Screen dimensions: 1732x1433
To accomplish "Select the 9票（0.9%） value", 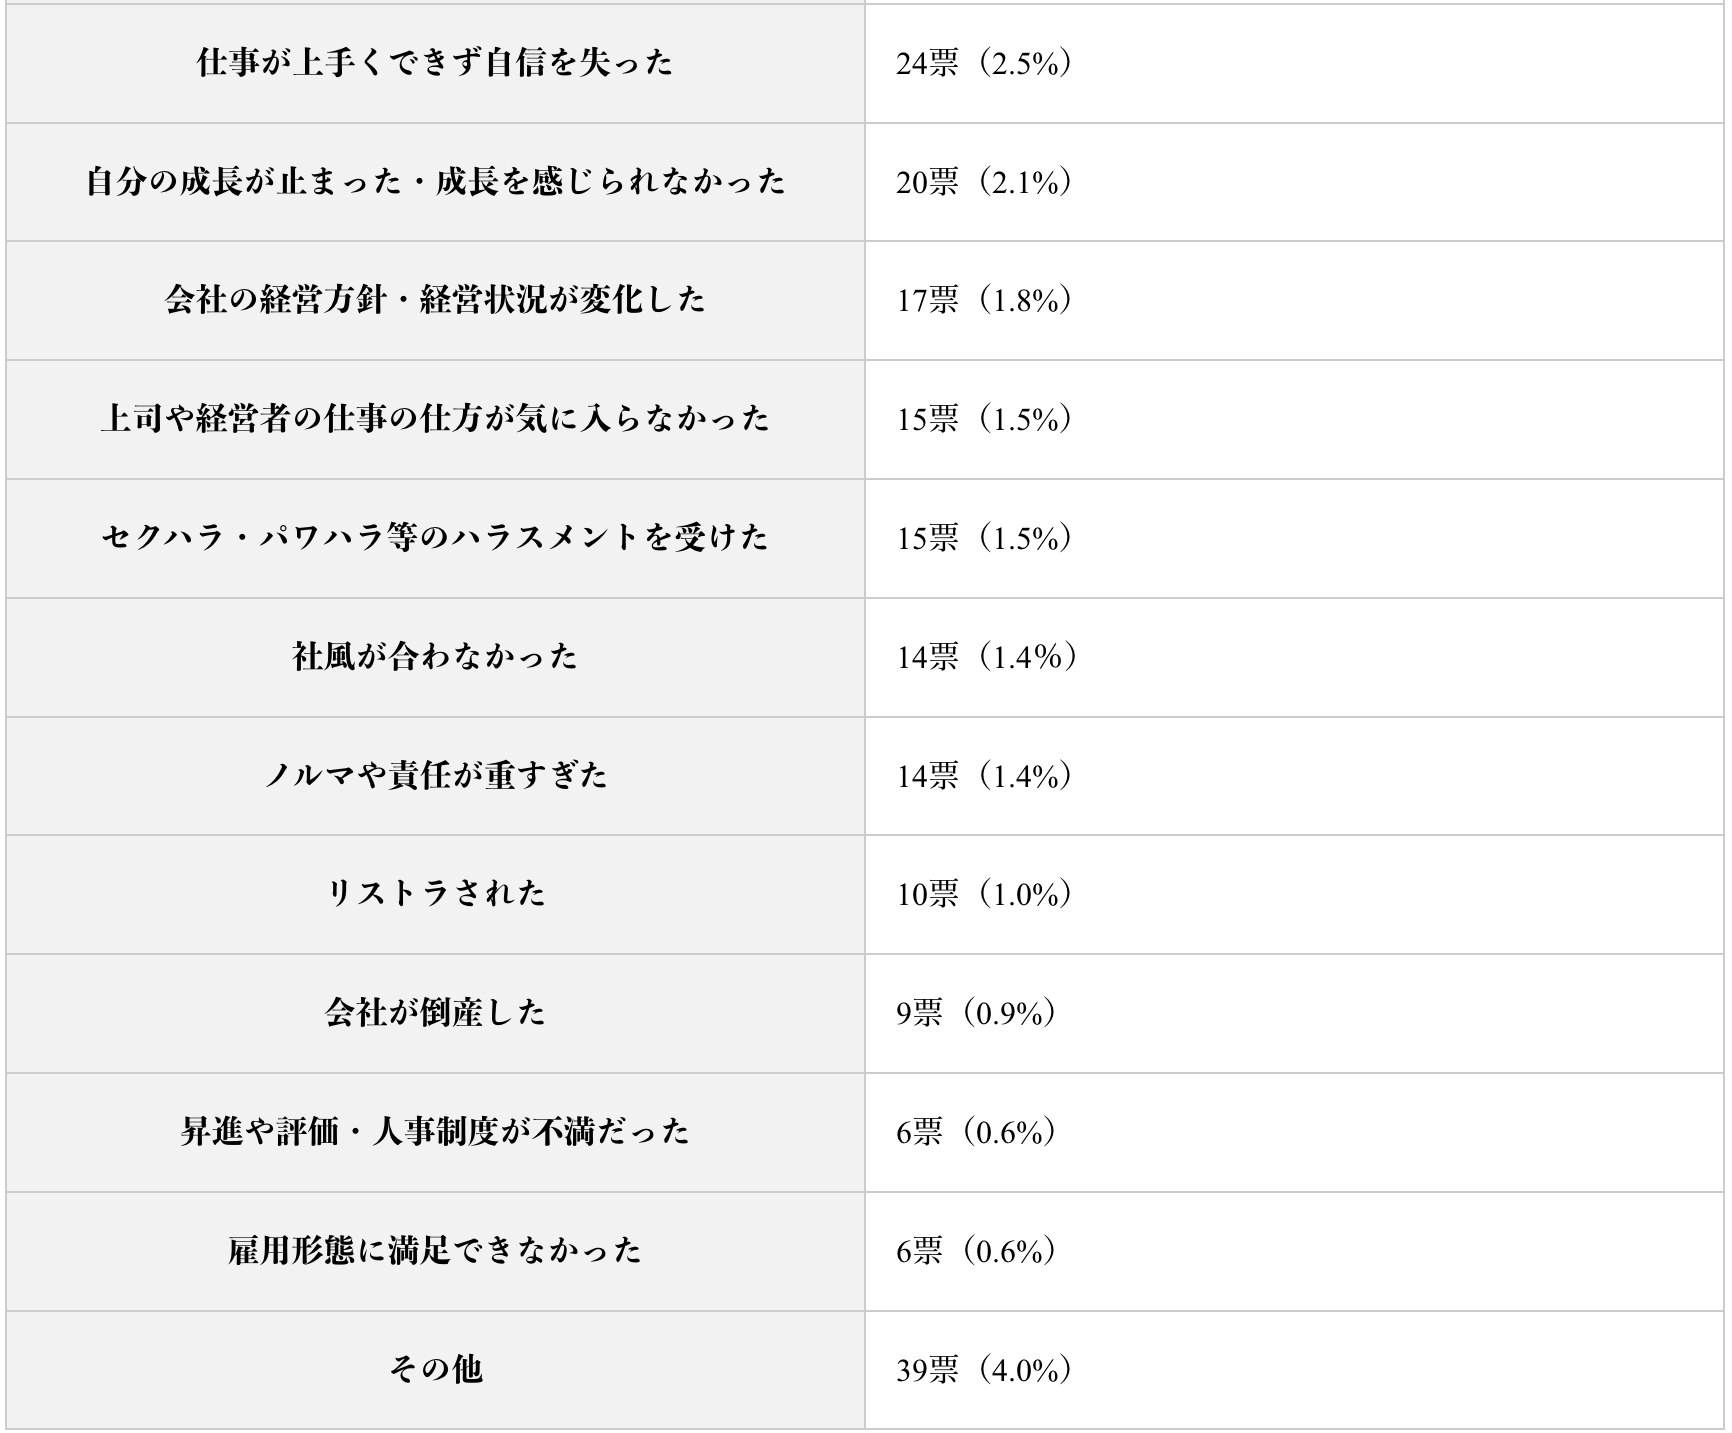I will [x=976, y=1013].
